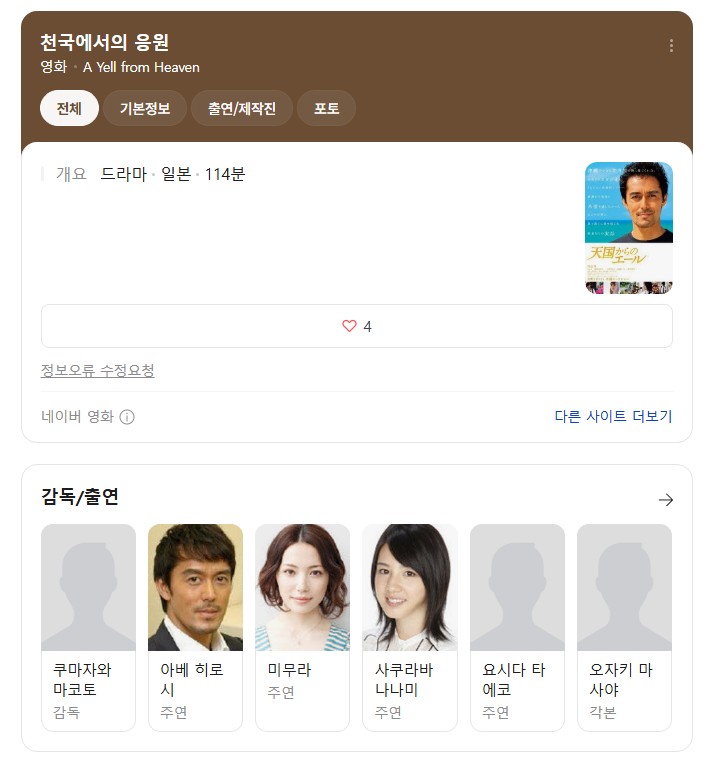Click the movie poster thumbnail
Image resolution: width=709 pixels, height=757 pixels.
pos(628,228)
